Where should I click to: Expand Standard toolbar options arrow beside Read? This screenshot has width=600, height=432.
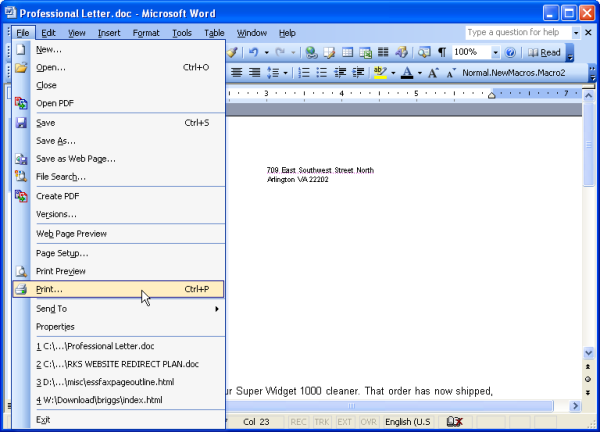(570, 52)
